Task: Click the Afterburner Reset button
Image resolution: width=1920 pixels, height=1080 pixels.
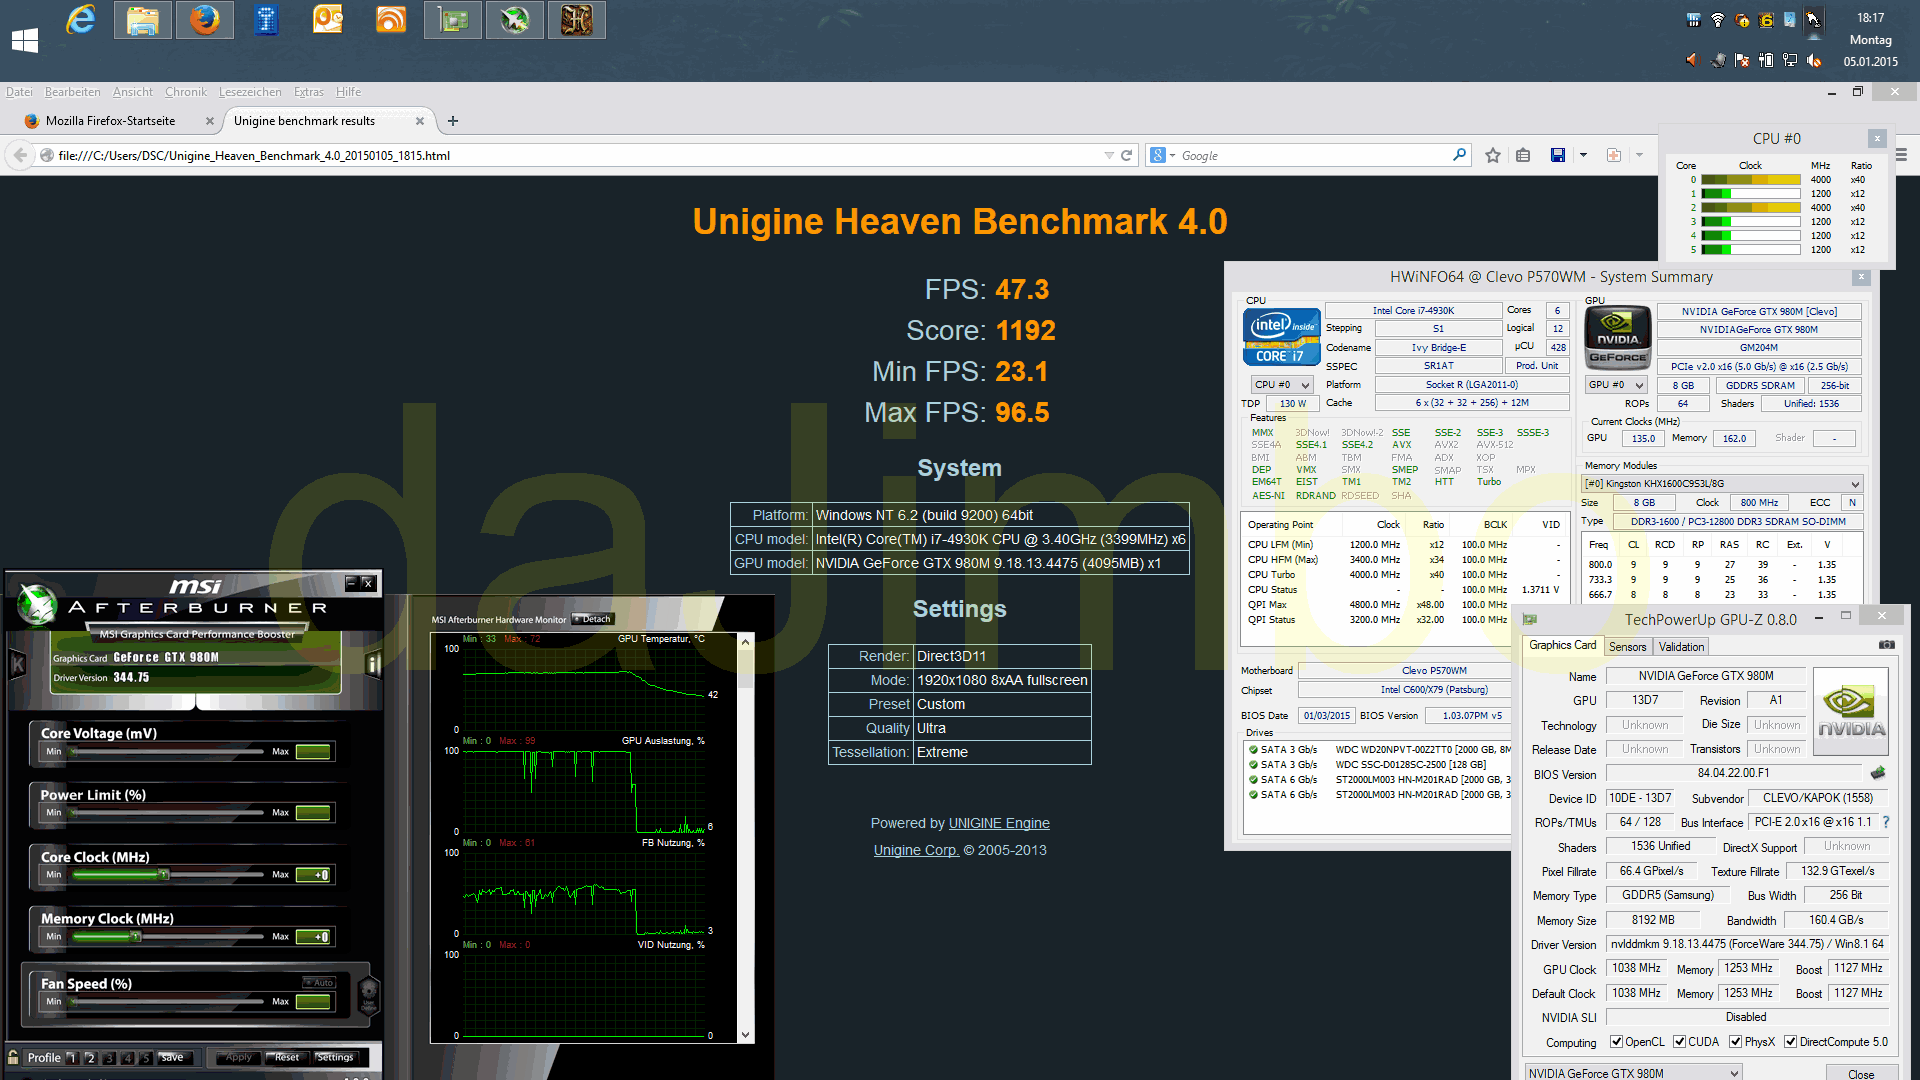Action: [287, 1057]
